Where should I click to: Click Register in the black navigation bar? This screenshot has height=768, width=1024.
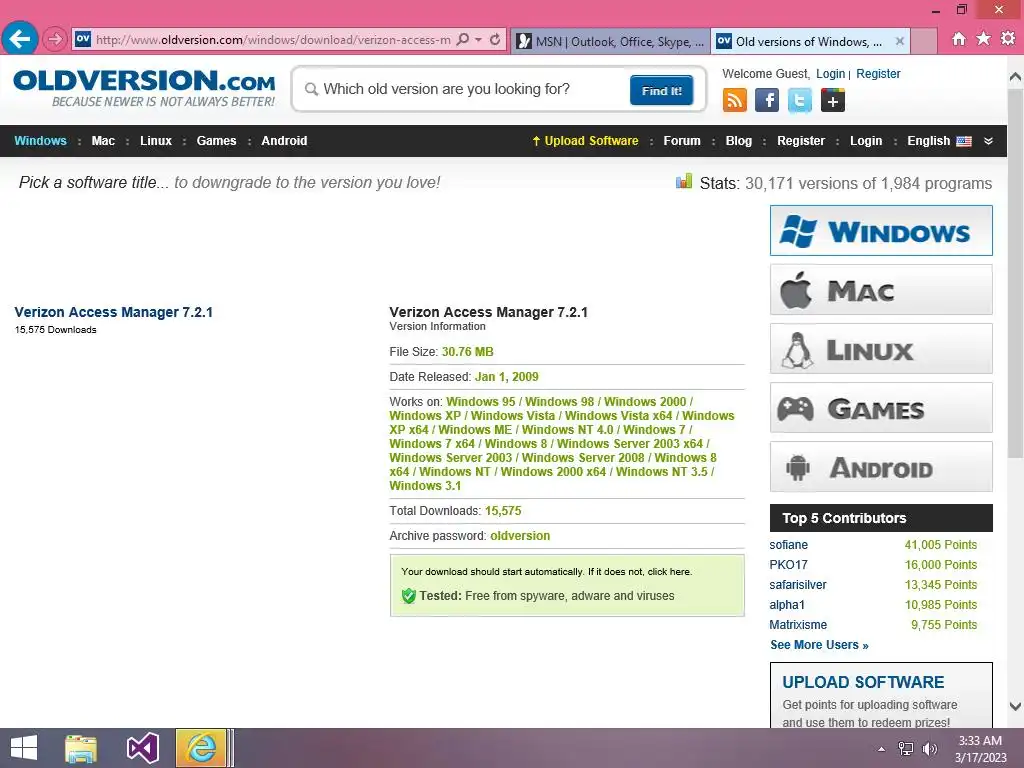pyautogui.click(x=801, y=140)
